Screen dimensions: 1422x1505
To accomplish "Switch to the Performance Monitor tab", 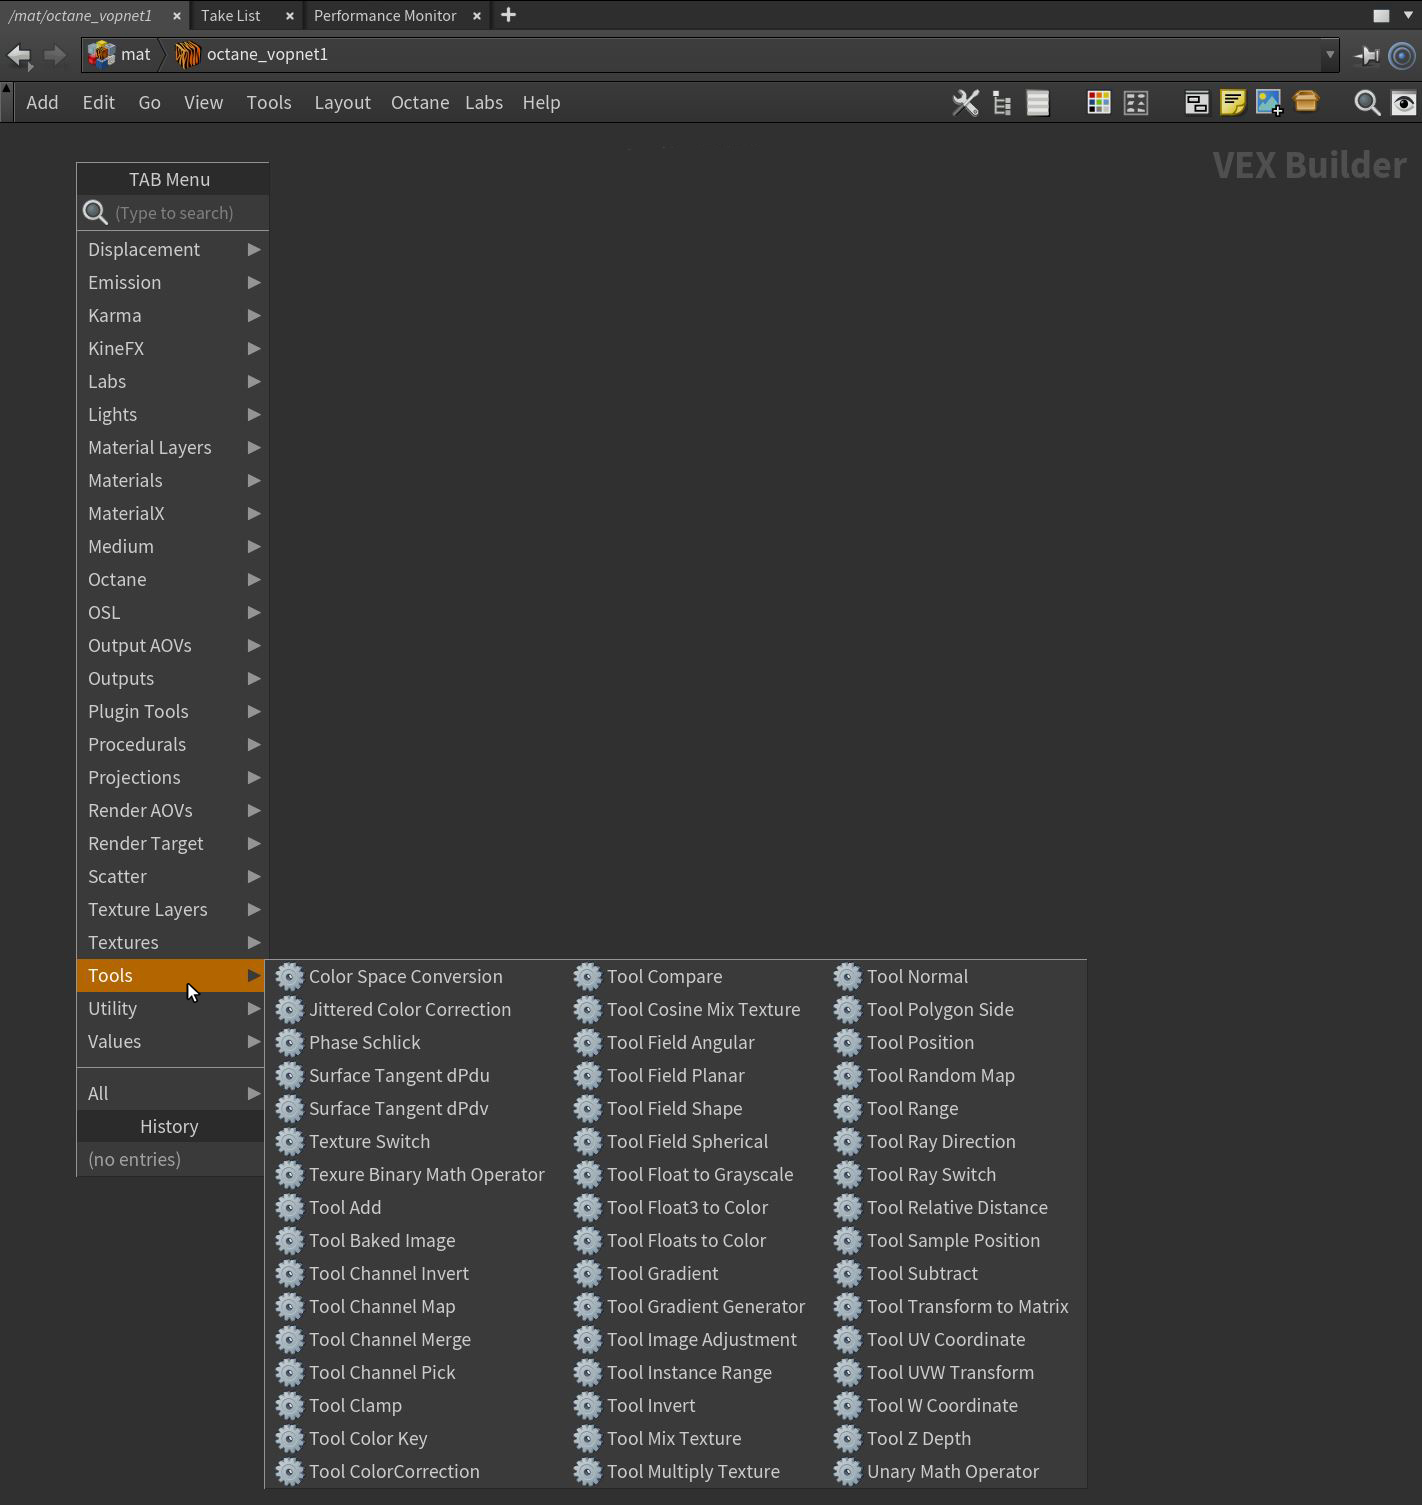I will [x=385, y=16].
